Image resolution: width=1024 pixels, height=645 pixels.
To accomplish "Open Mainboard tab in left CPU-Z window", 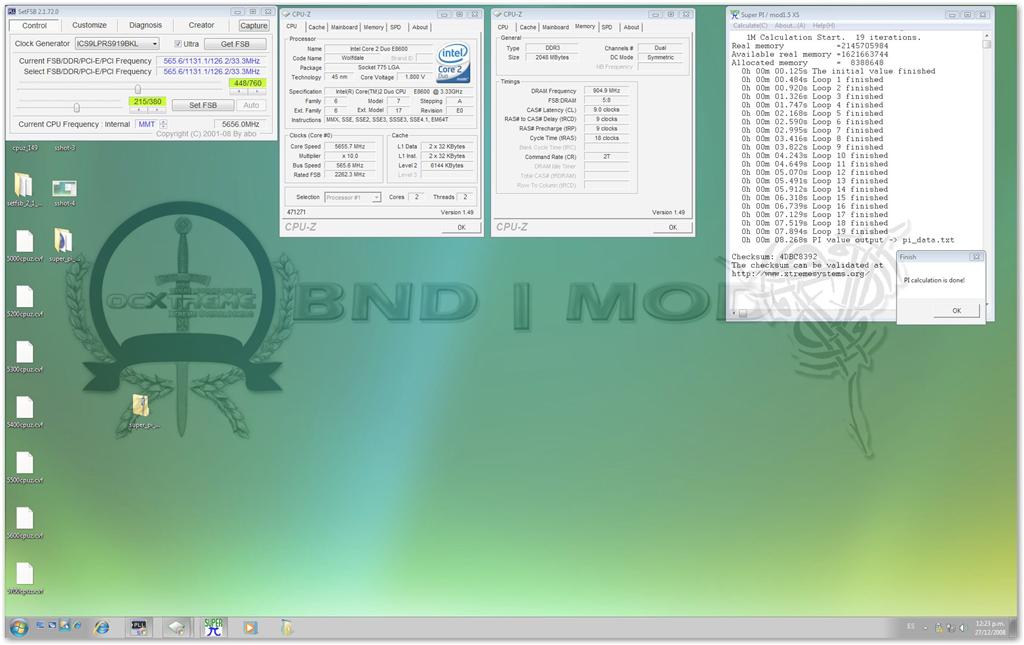I will pyautogui.click(x=344, y=27).
